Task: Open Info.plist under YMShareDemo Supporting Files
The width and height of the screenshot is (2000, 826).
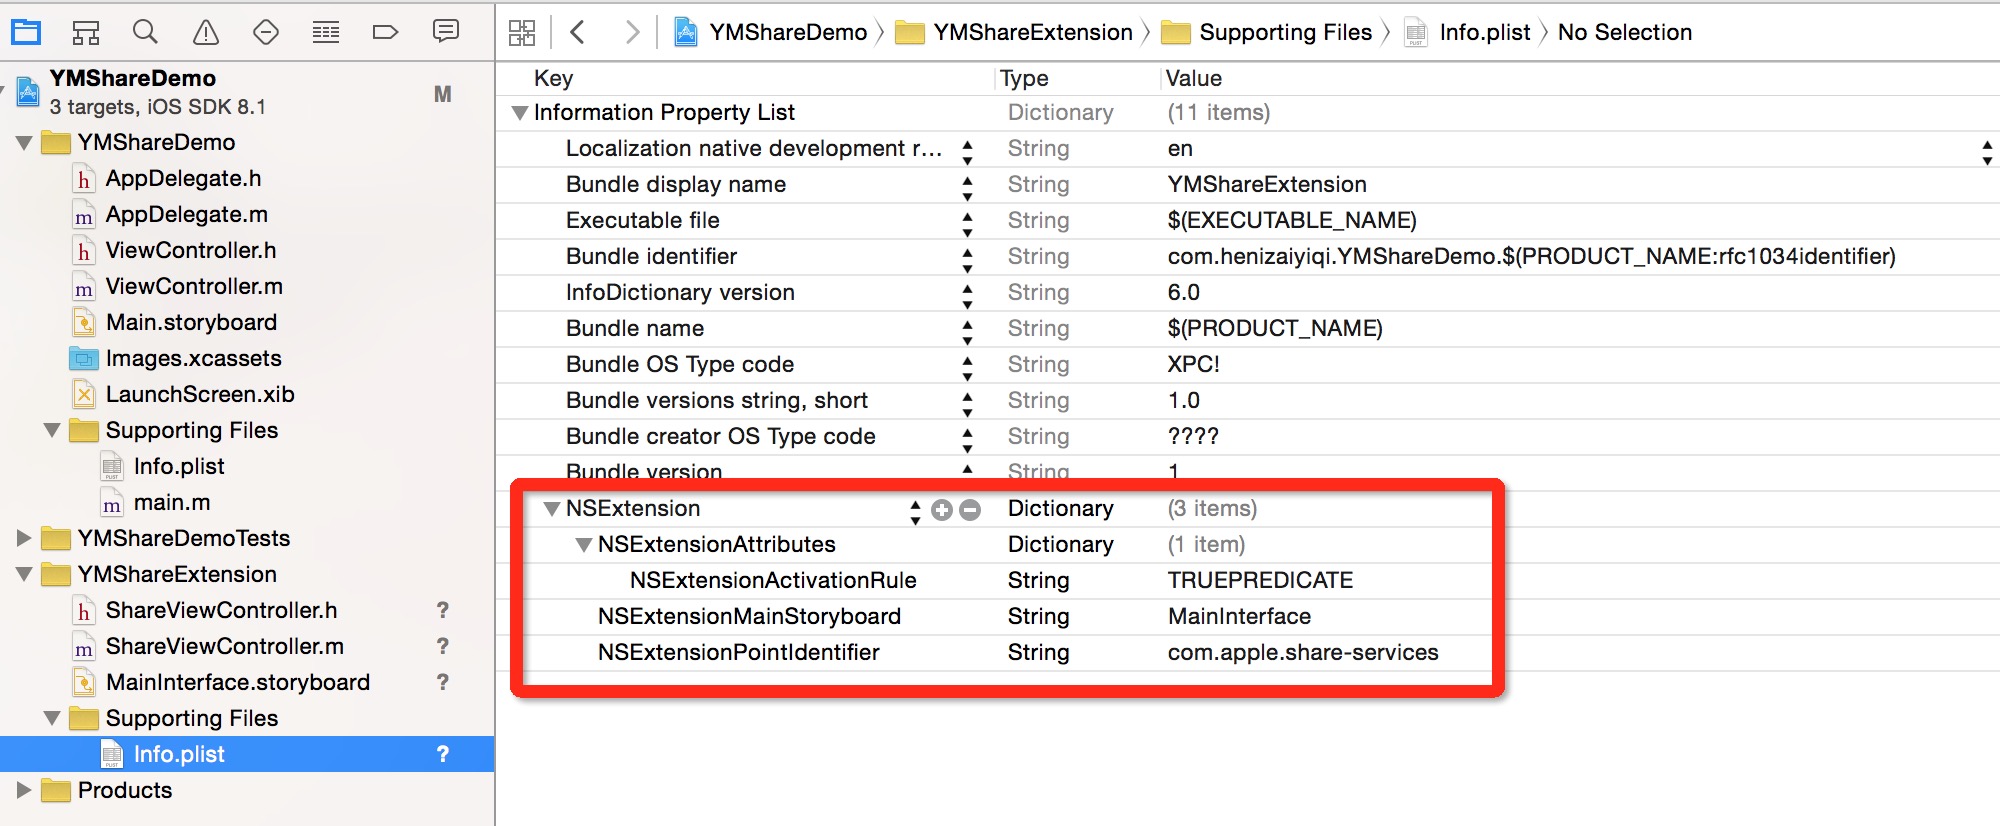Action: tap(179, 466)
